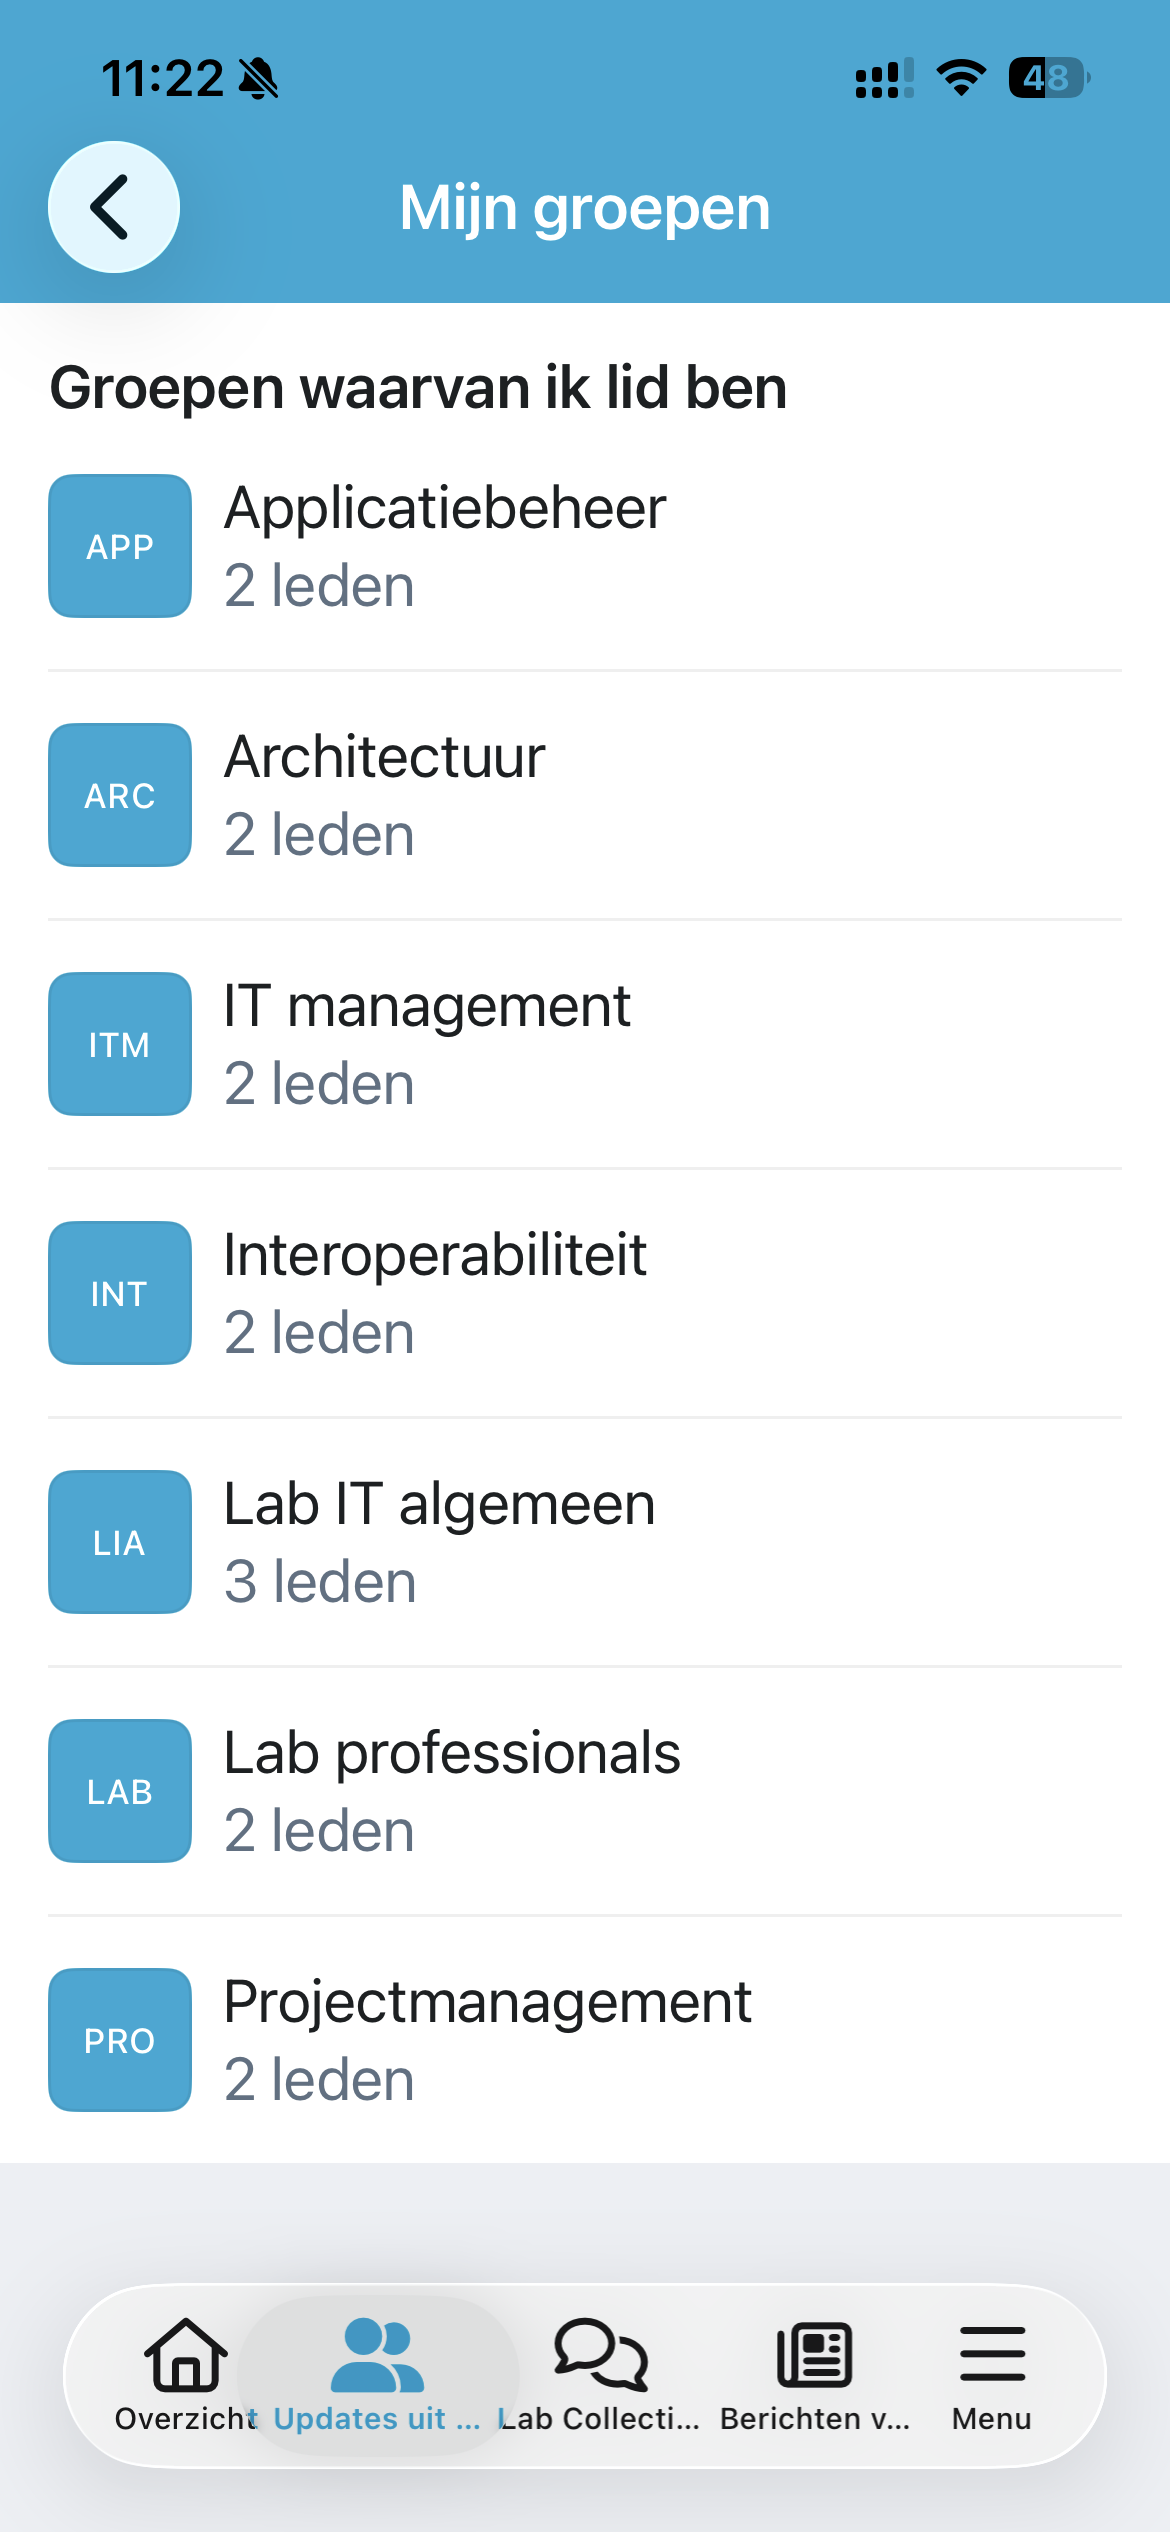Select the ITM group badge icon
The height and width of the screenshot is (2532, 1170).
[120, 1044]
